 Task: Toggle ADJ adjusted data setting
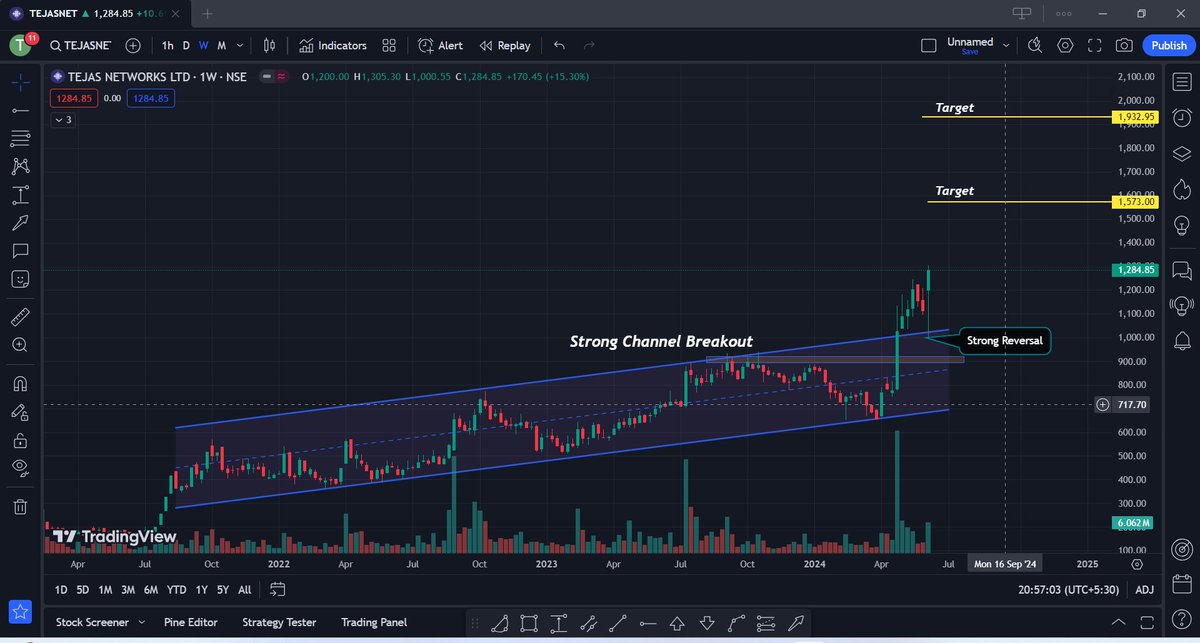click(1144, 590)
